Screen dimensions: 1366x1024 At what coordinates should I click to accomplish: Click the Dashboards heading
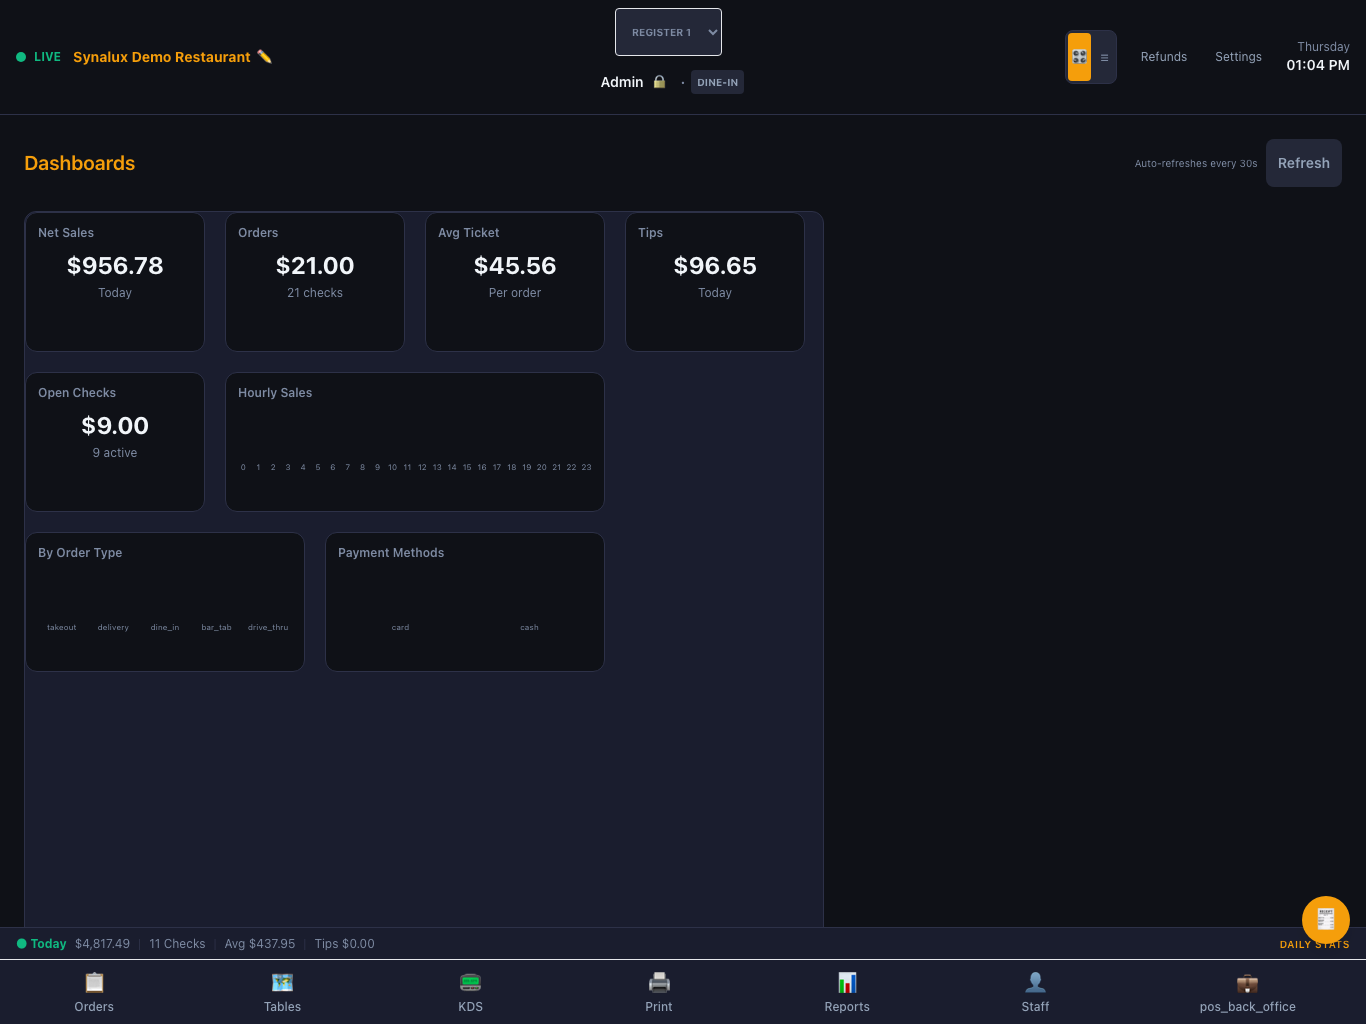80,163
